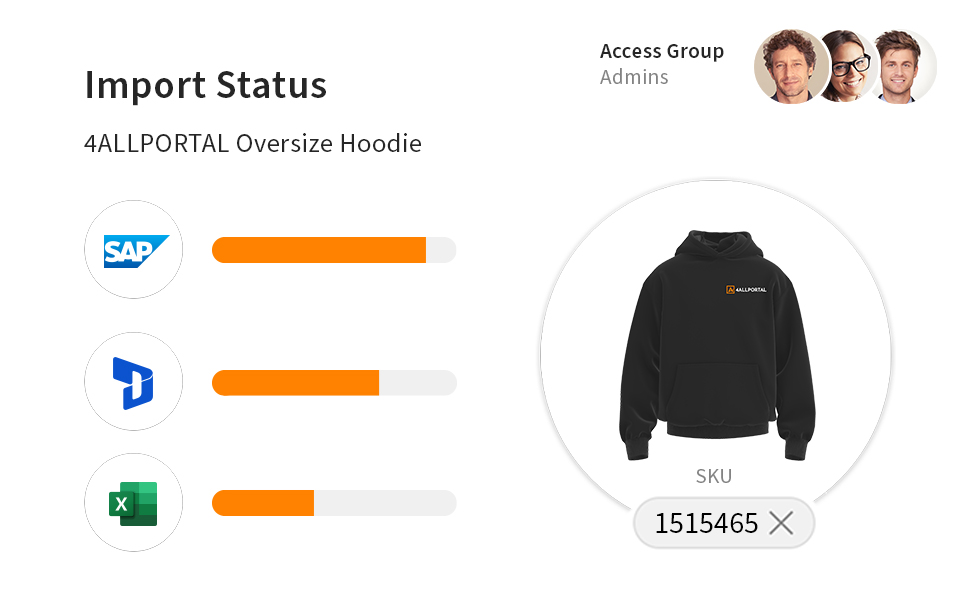Click the orange filled part of SAP bar
Image resolution: width=970 pixels, height=602 pixels.
pyautogui.click(x=319, y=250)
